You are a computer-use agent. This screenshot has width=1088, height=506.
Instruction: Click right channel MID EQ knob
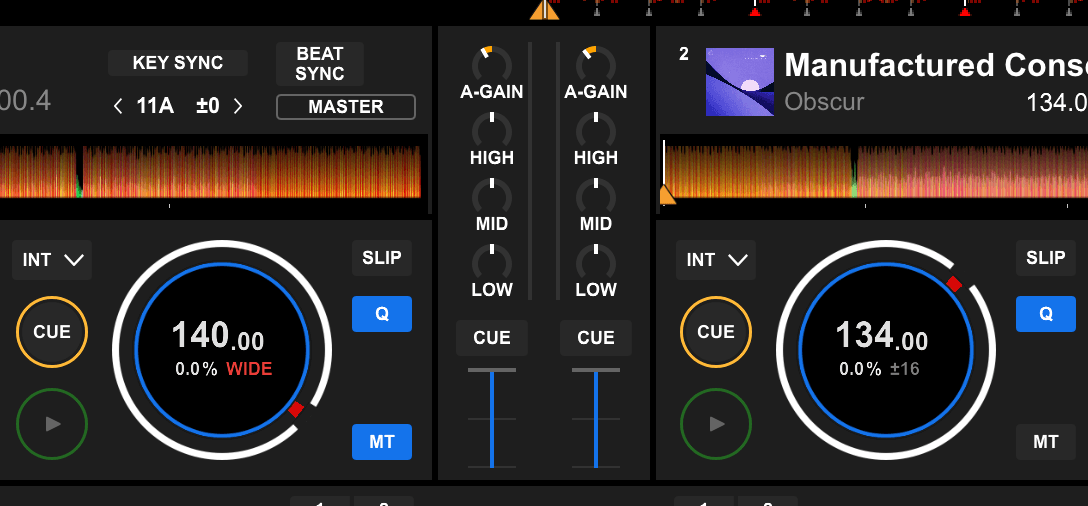pos(596,196)
